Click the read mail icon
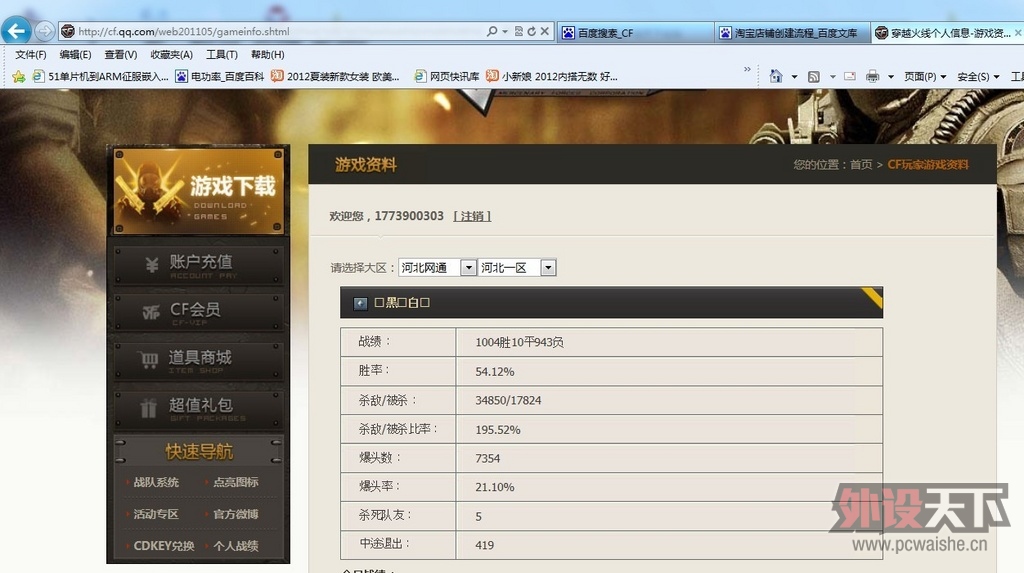This screenshot has width=1024, height=573. pyautogui.click(x=850, y=76)
